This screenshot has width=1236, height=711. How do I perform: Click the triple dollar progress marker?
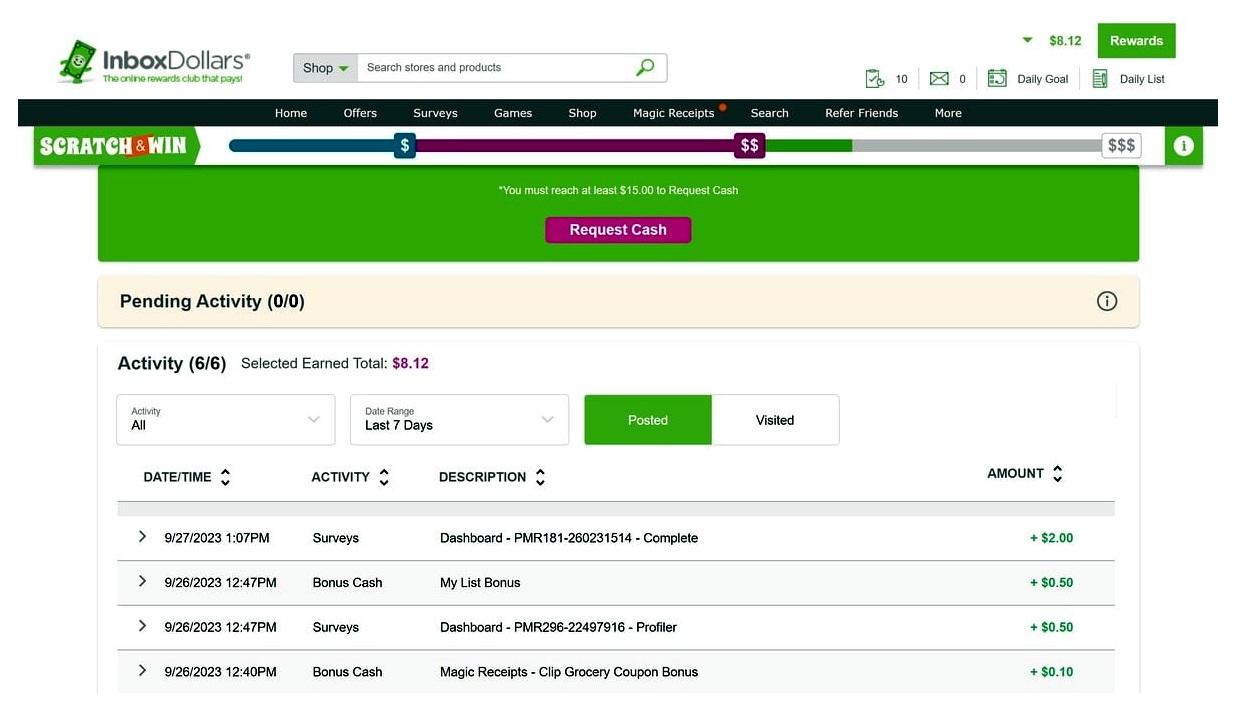pos(1121,145)
